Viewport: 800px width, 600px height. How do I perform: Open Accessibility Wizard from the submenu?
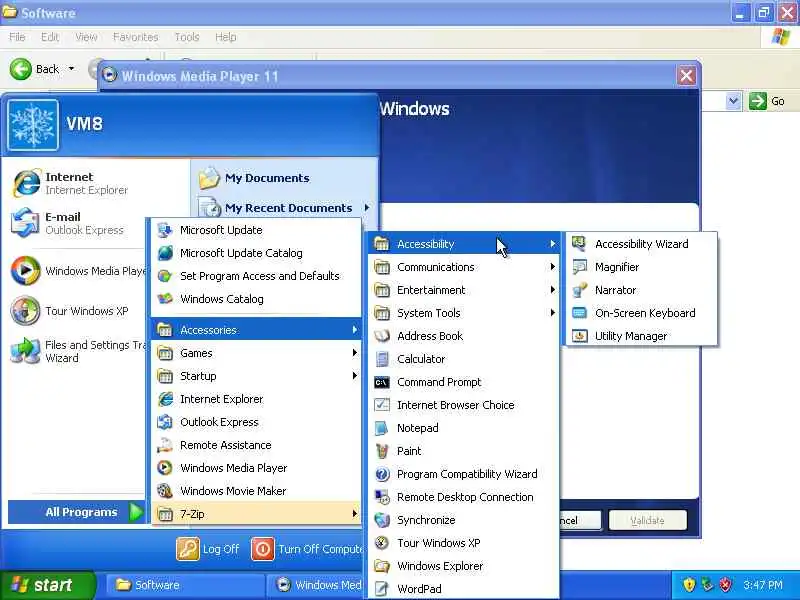click(641, 244)
